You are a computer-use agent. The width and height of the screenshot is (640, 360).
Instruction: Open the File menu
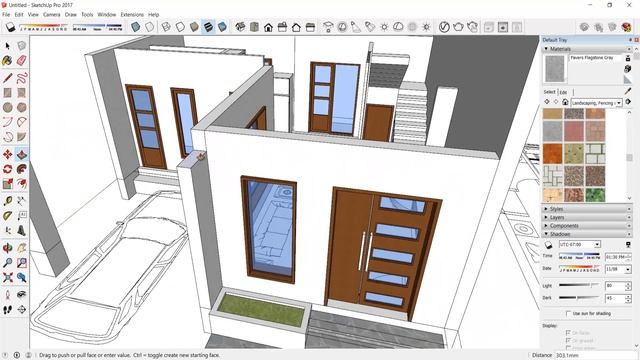coord(6,14)
